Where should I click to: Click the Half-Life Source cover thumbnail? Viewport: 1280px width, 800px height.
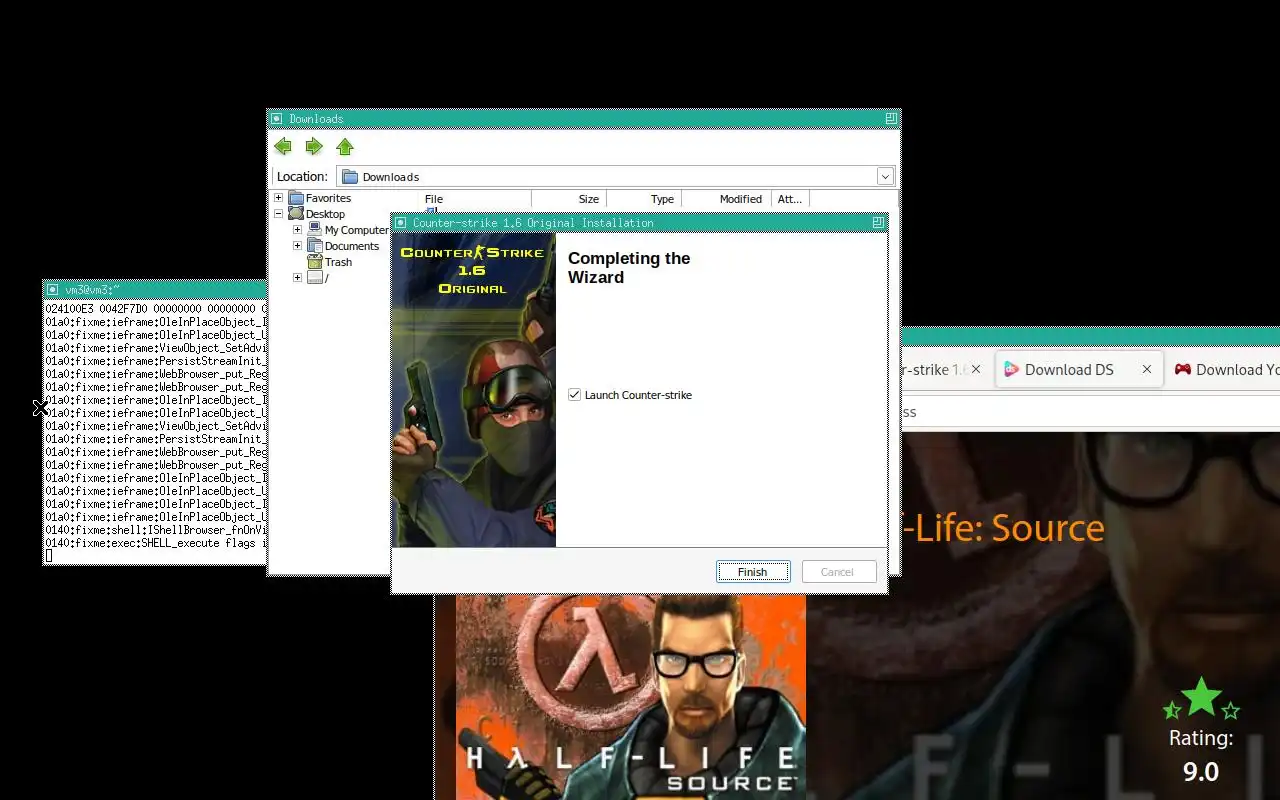631,697
